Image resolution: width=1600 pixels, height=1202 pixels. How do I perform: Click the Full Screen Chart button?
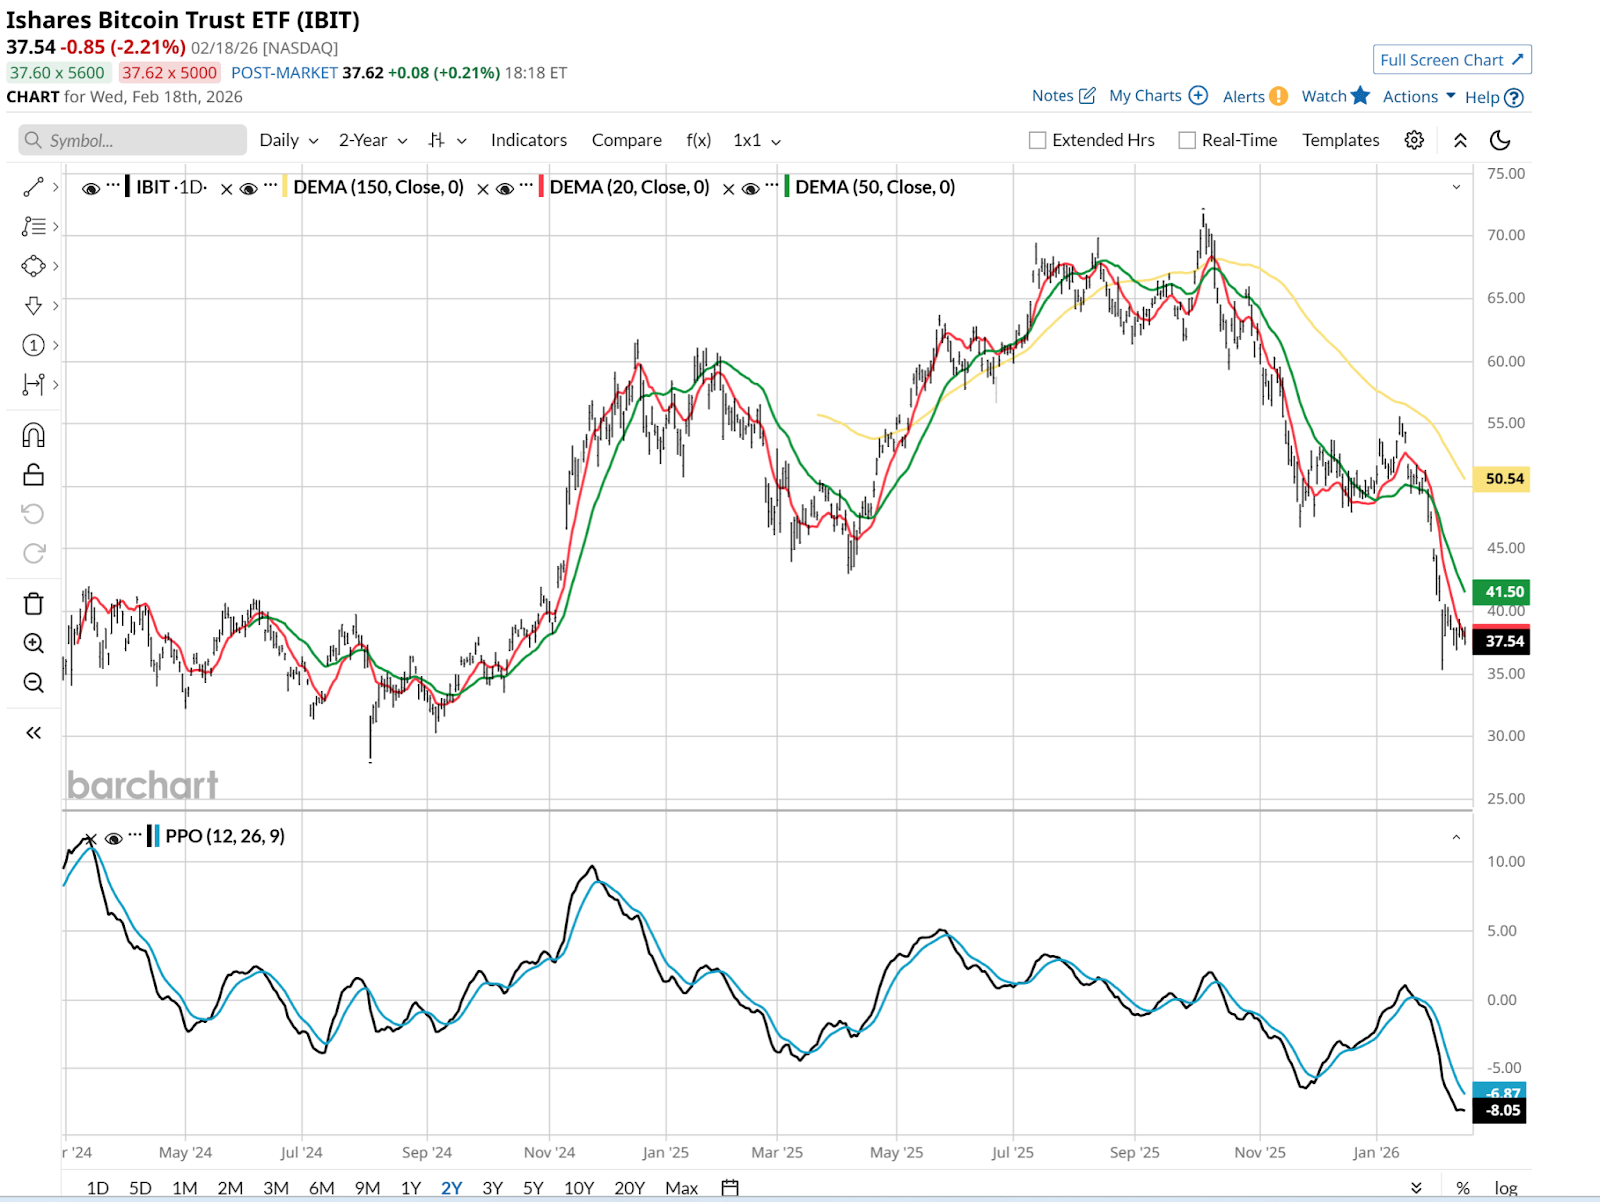tap(1451, 60)
